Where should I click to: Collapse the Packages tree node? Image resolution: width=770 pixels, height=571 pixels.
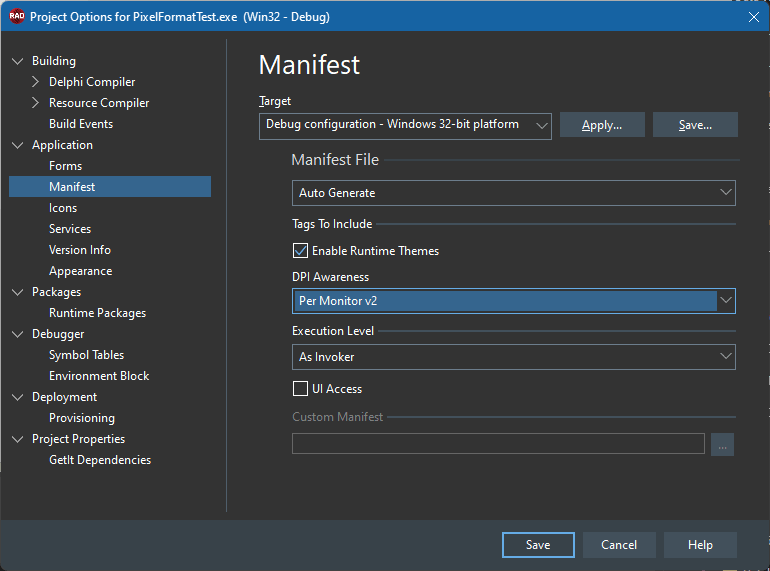(18, 292)
